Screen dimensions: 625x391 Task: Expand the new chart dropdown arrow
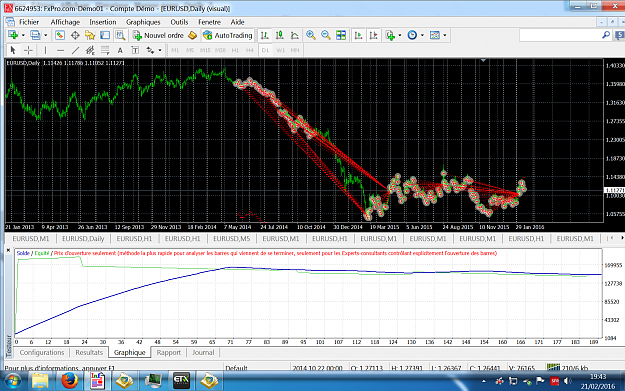pos(23,35)
